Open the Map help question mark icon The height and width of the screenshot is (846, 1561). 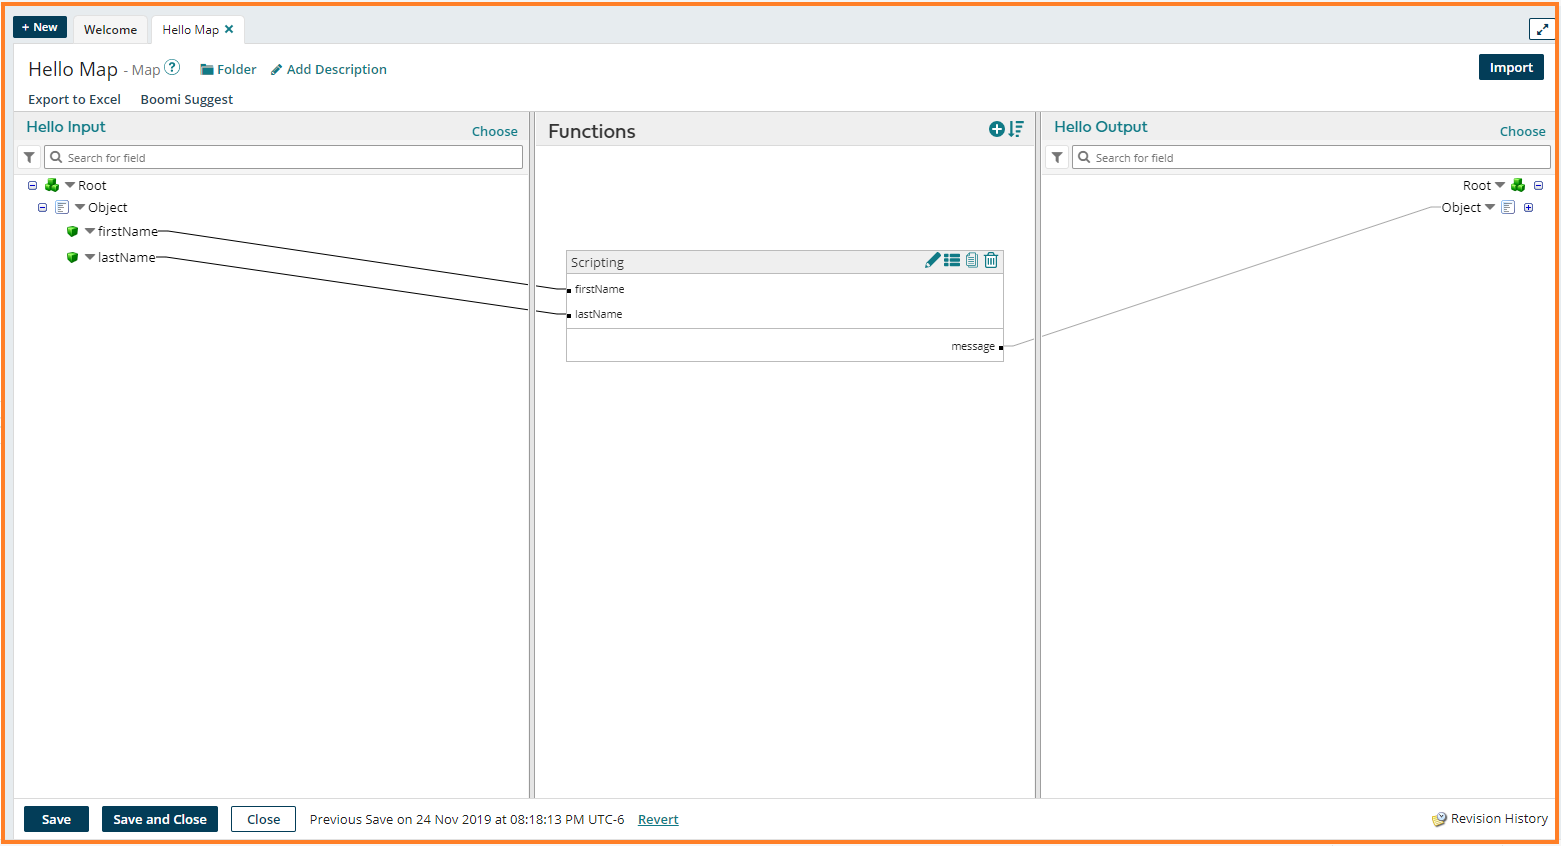tap(172, 68)
